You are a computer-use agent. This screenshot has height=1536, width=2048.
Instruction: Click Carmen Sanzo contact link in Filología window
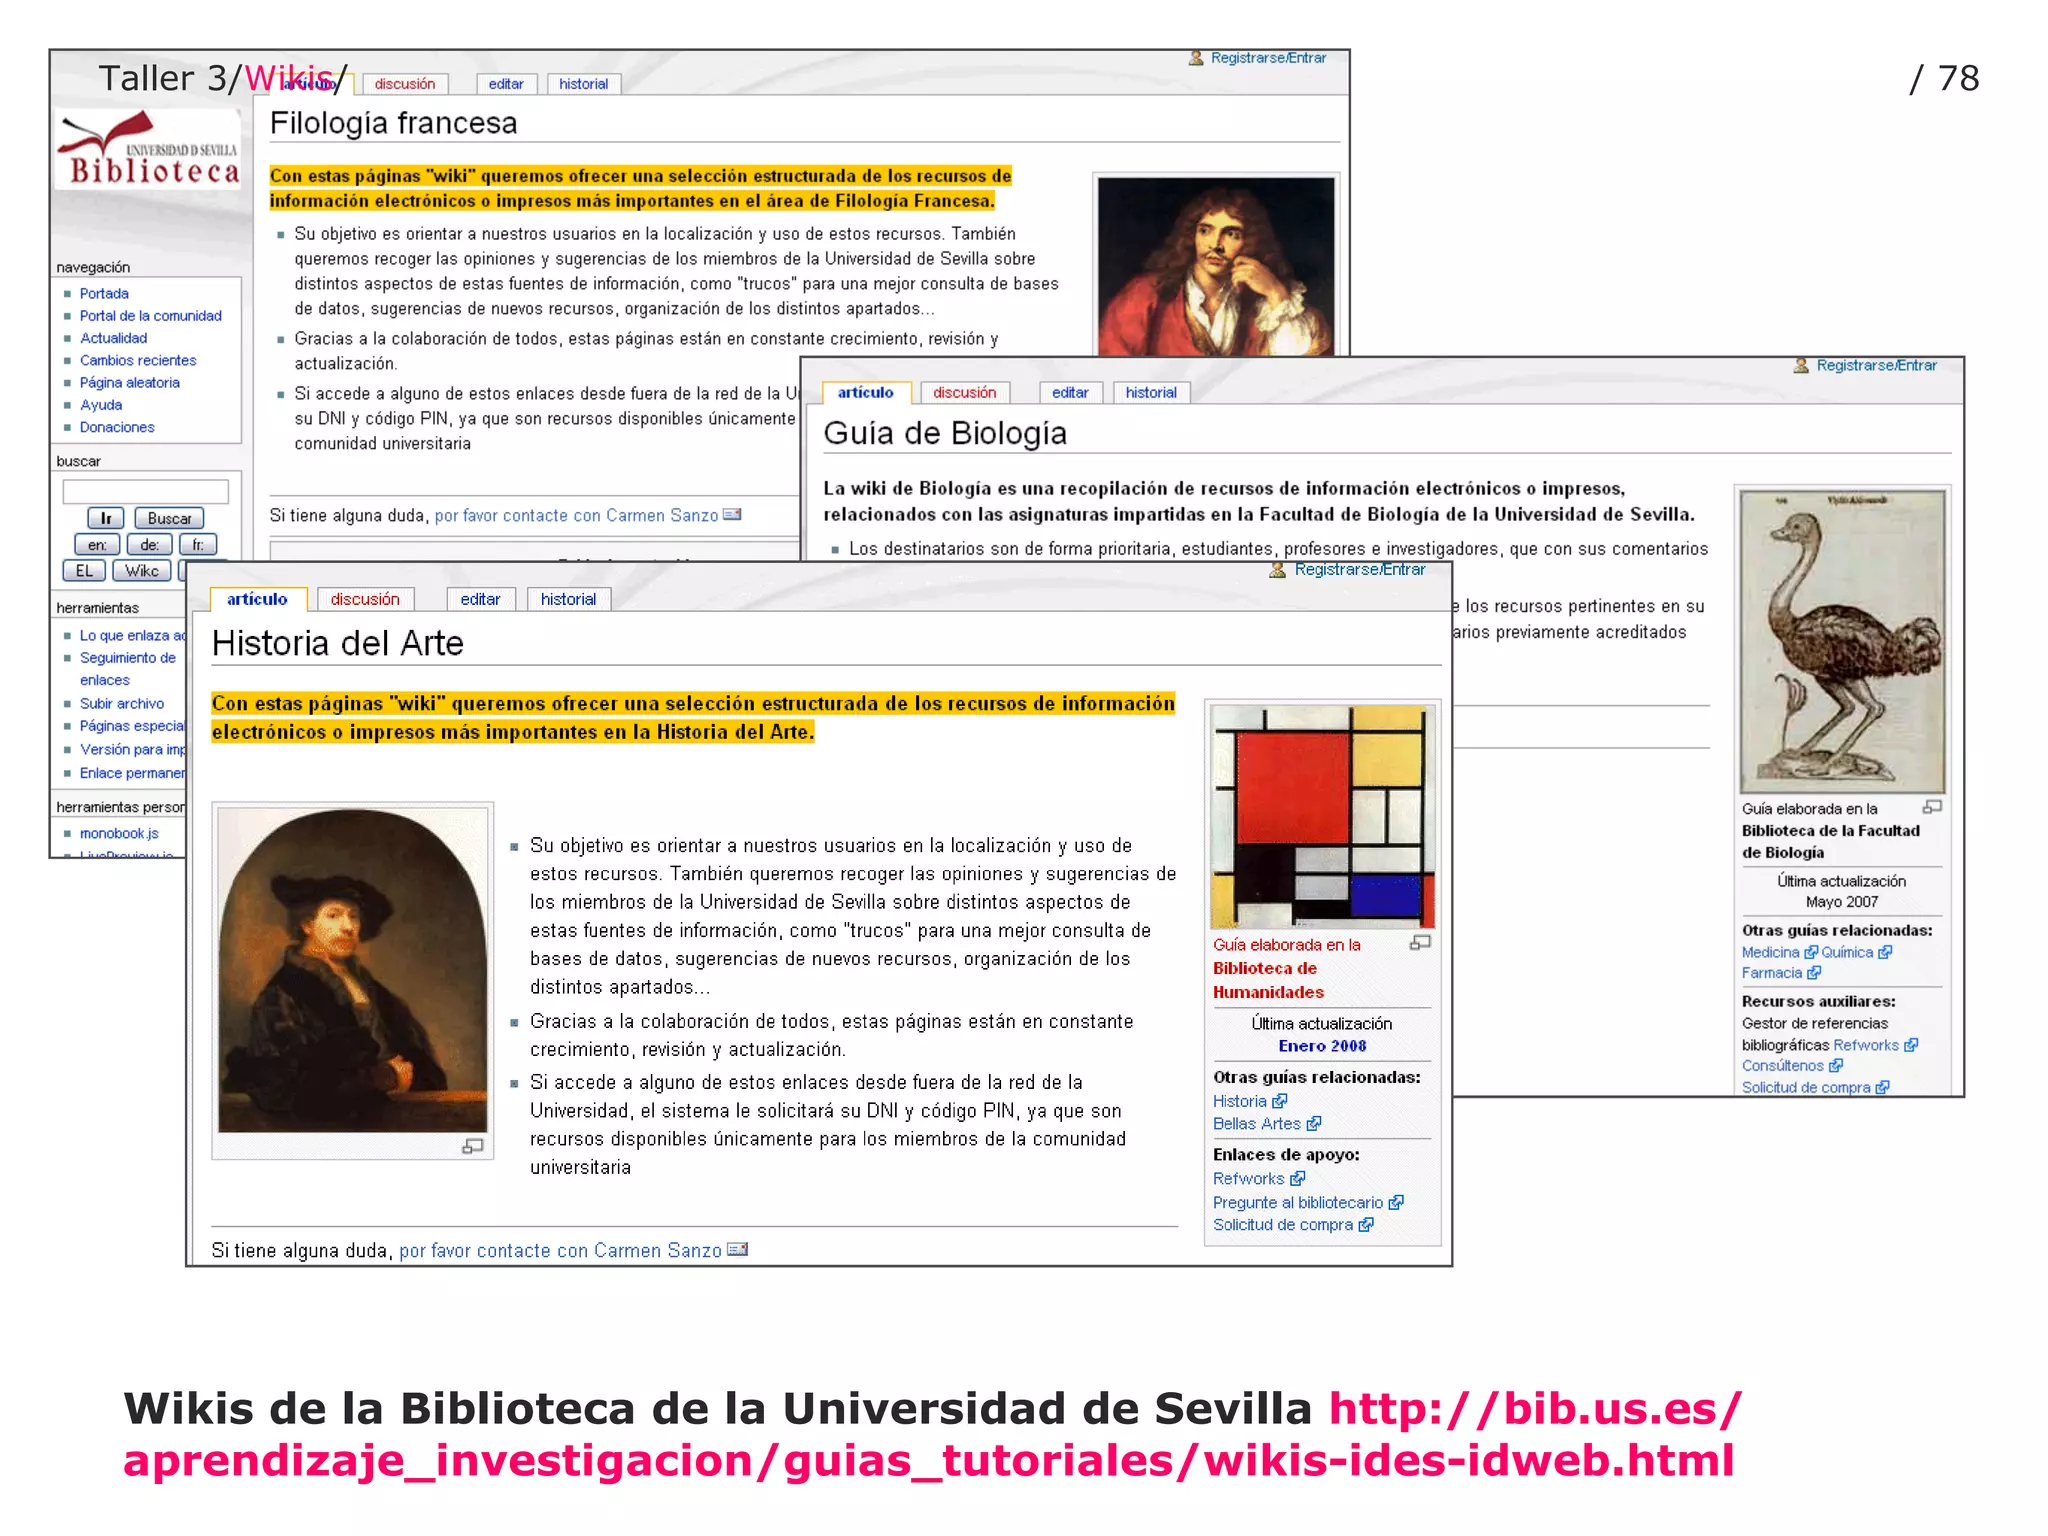(576, 515)
